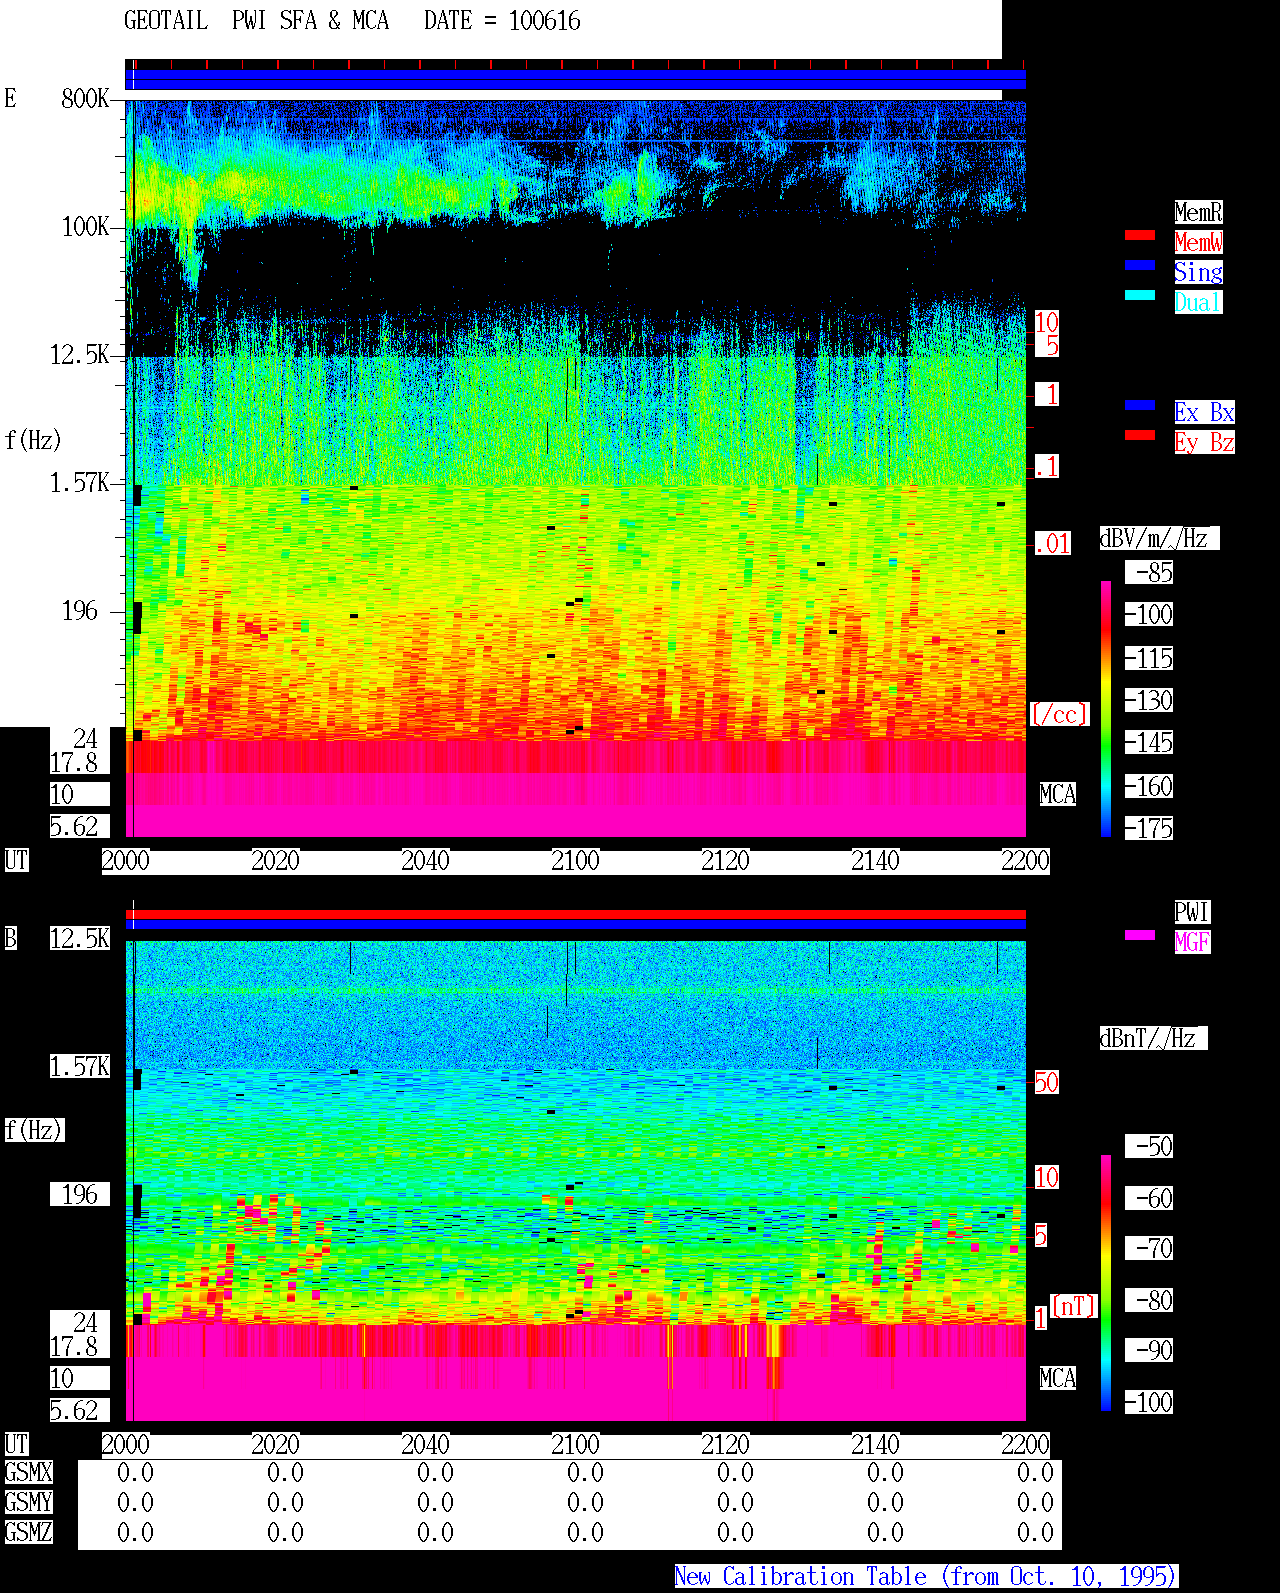Click the lower panel 196 frequency label
The width and height of the screenshot is (1280, 1593).
(x=80, y=1194)
